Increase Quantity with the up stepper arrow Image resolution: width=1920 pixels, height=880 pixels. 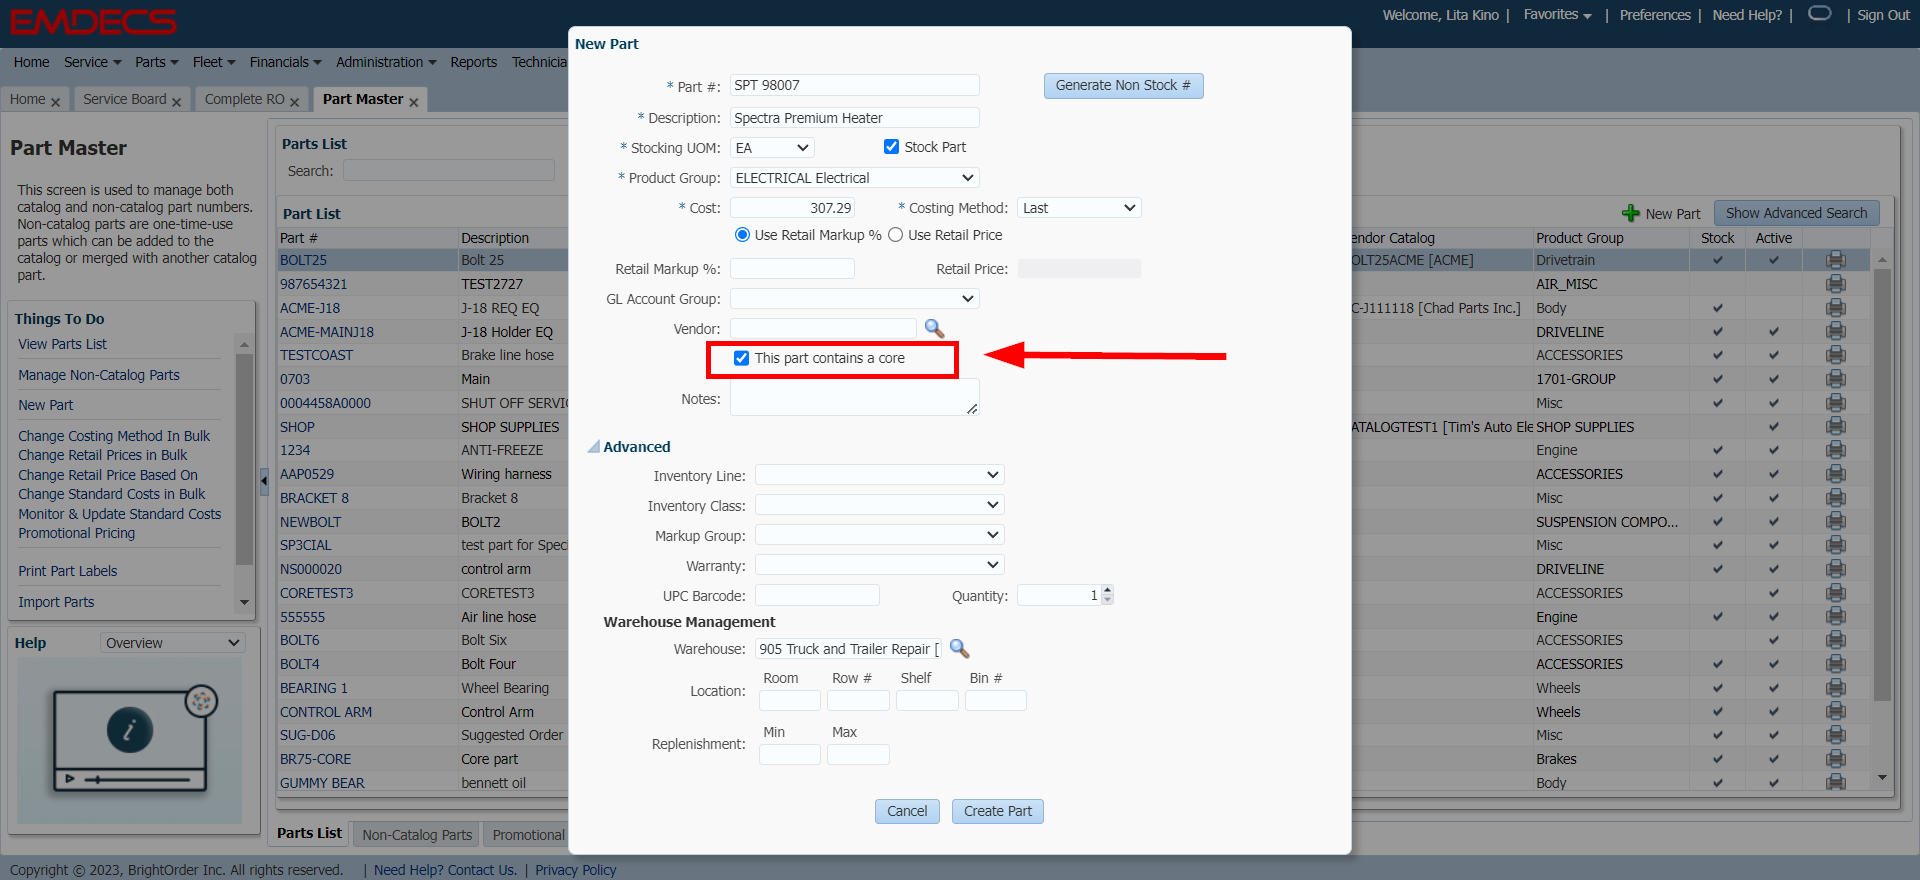point(1107,590)
